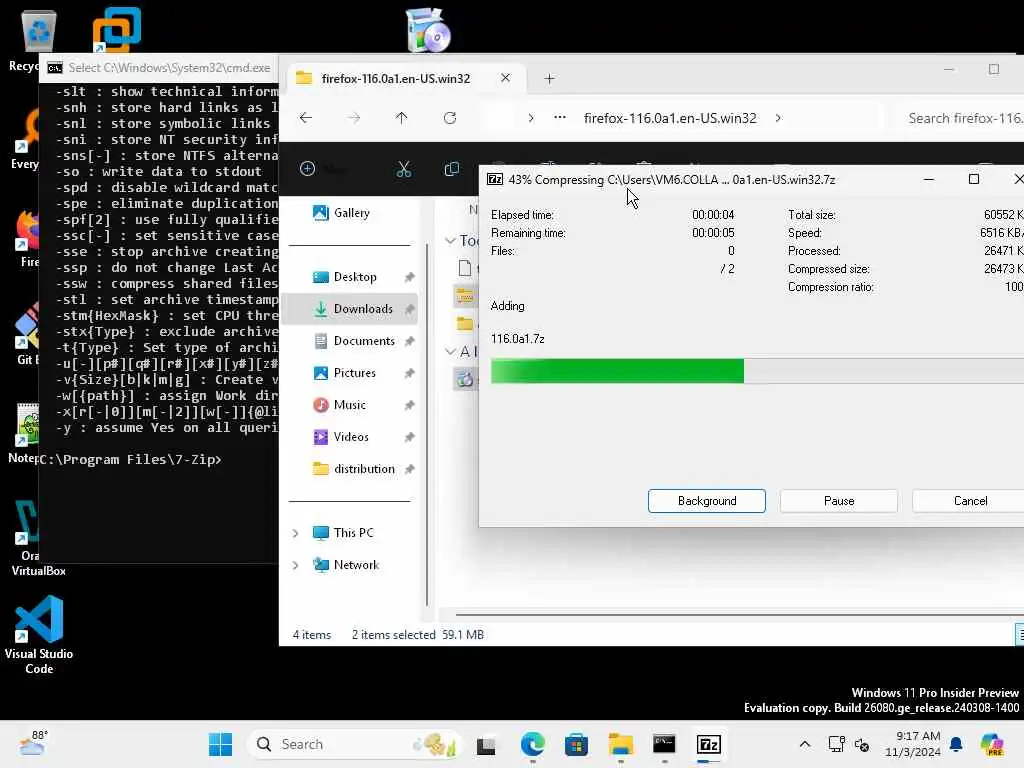This screenshot has height=768, width=1024.
Task: Unpin Downloads pin icon
Action: (x=409, y=309)
